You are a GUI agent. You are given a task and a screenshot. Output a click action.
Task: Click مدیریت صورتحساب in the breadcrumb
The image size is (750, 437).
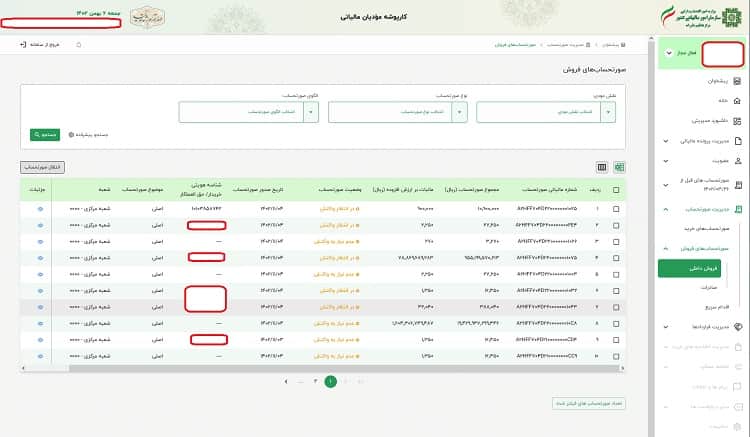coord(565,44)
